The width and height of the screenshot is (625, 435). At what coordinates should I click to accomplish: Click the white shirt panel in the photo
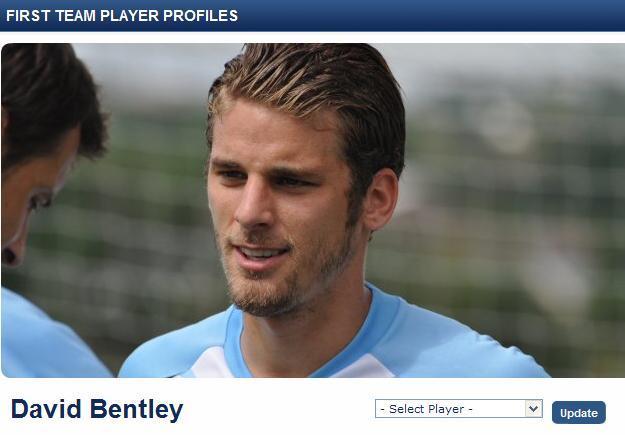pos(213,363)
